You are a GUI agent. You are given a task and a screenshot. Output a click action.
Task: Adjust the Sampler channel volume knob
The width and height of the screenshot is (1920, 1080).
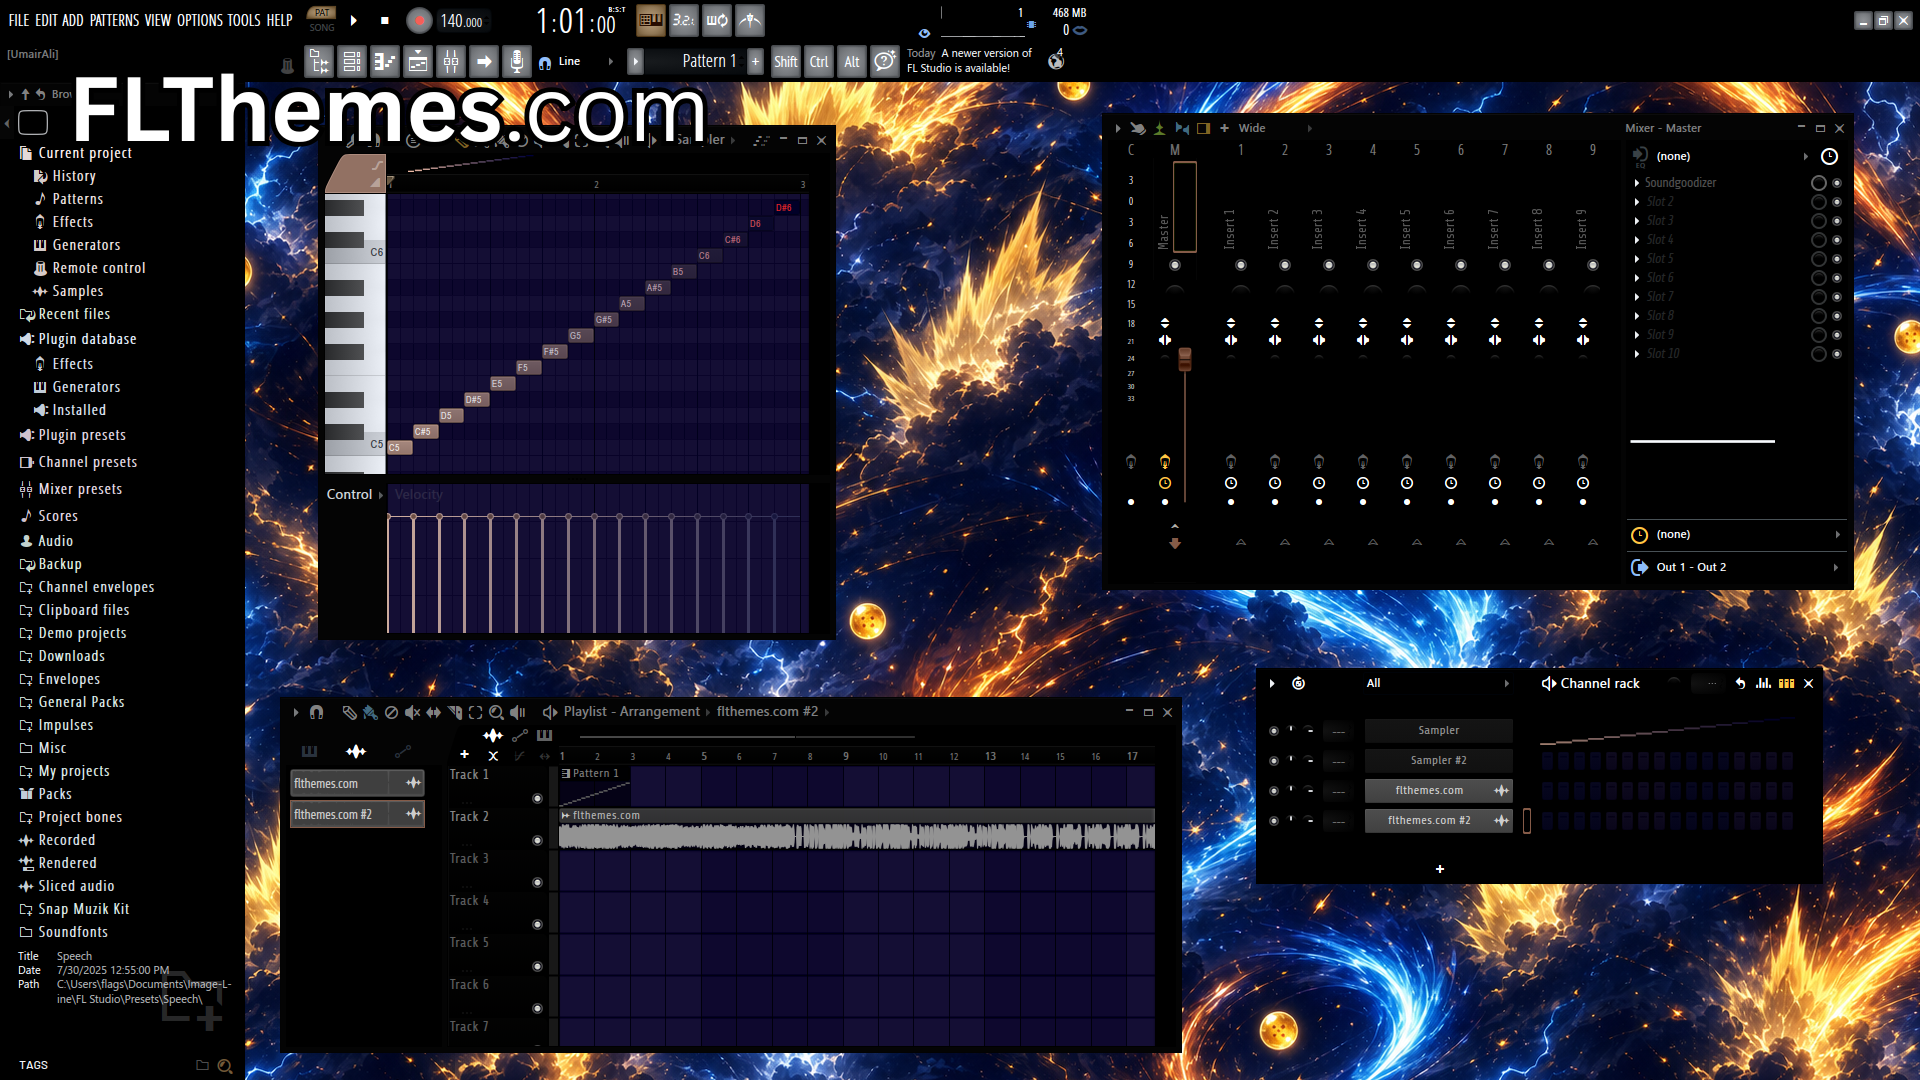[1310, 731]
